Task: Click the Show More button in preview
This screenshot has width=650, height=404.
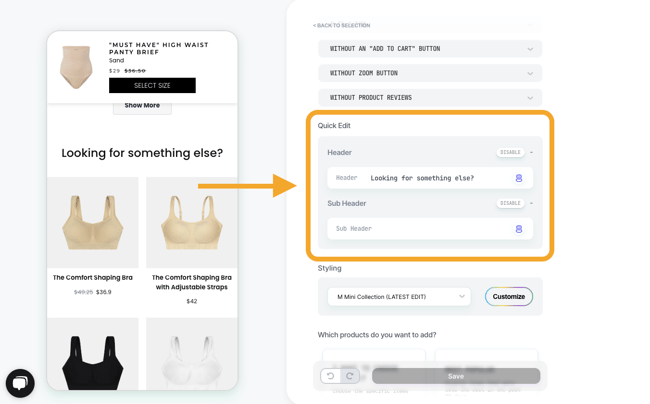Action: click(142, 105)
